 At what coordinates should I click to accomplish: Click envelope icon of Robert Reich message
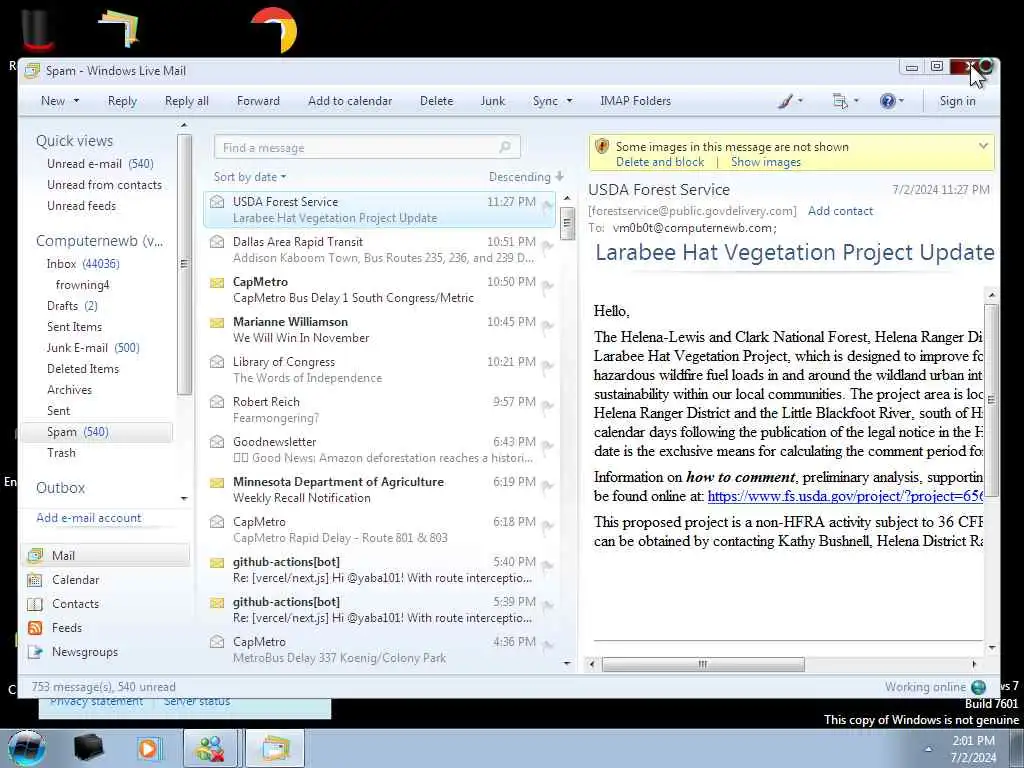pos(217,402)
